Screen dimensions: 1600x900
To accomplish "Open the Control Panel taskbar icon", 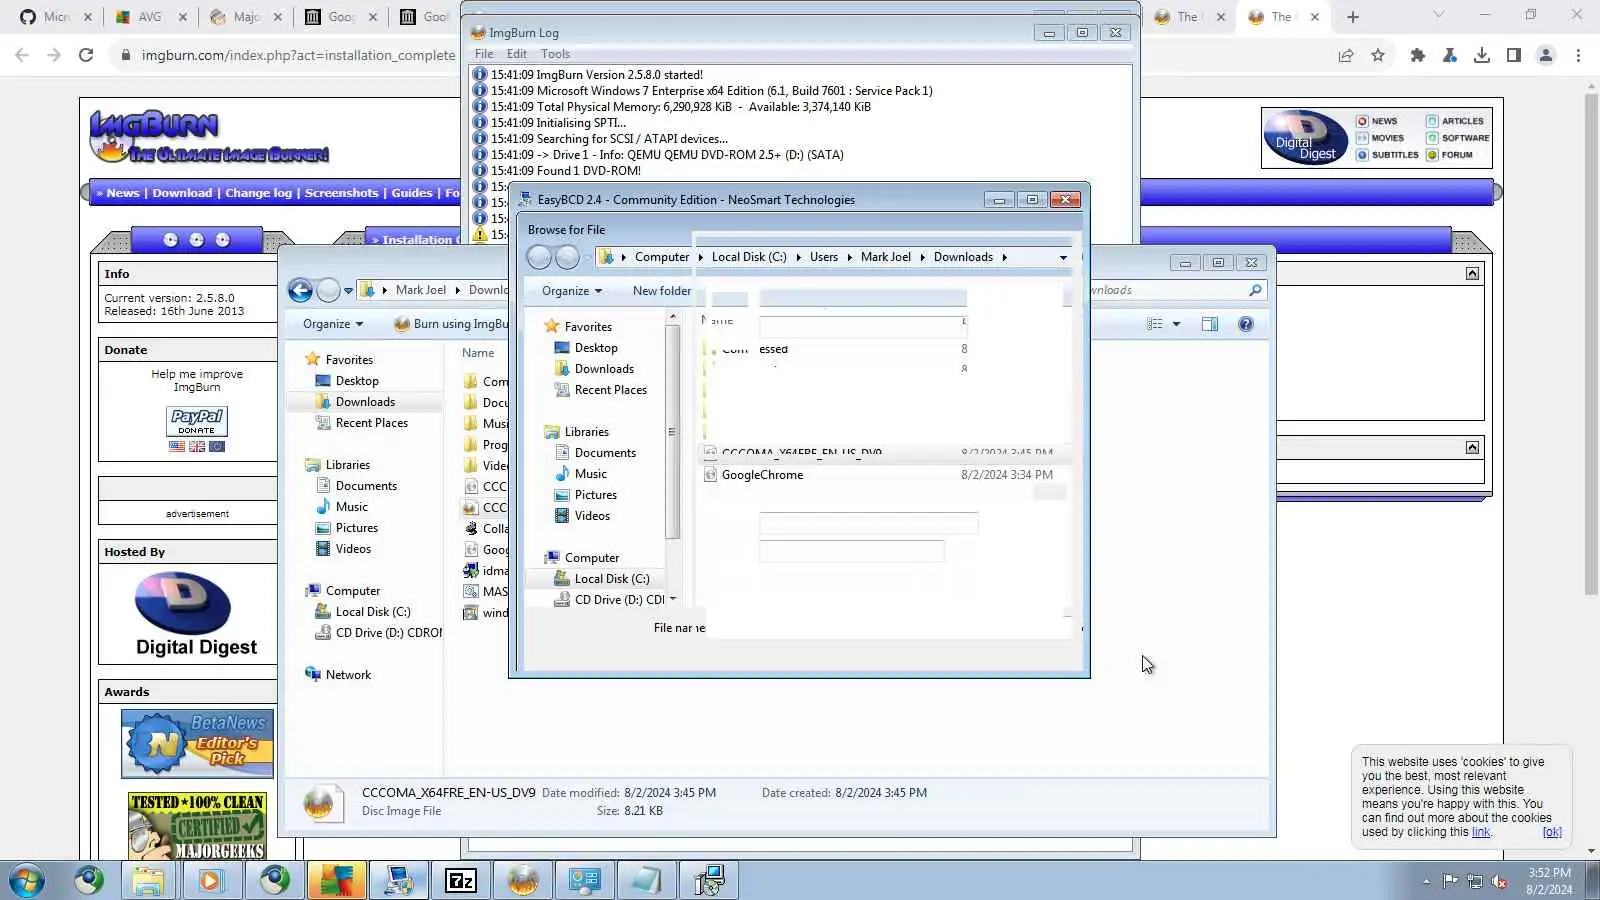I will pos(585,880).
